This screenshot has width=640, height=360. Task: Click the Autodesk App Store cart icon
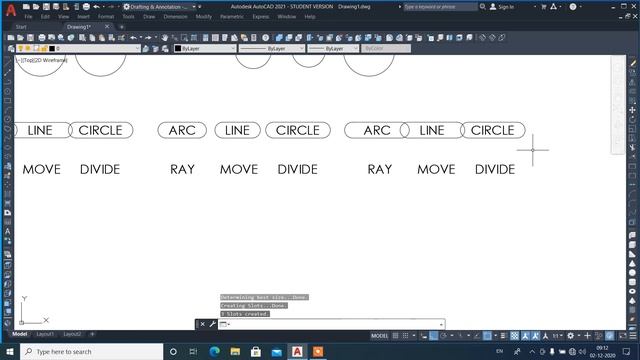coord(544,7)
